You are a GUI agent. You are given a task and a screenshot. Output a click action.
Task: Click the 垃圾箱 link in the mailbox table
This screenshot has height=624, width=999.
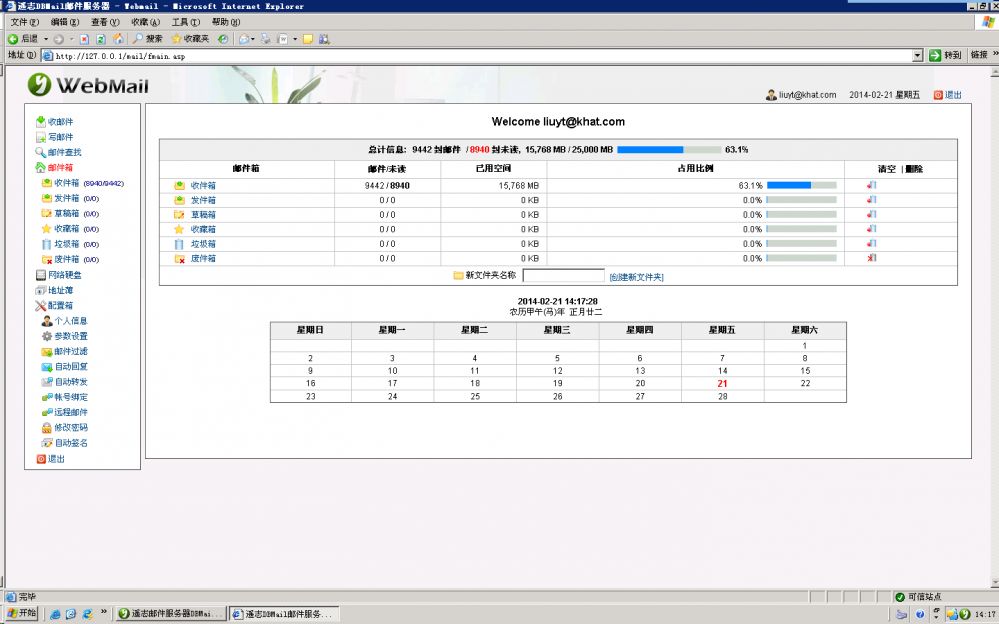click(x=203, y=244)
